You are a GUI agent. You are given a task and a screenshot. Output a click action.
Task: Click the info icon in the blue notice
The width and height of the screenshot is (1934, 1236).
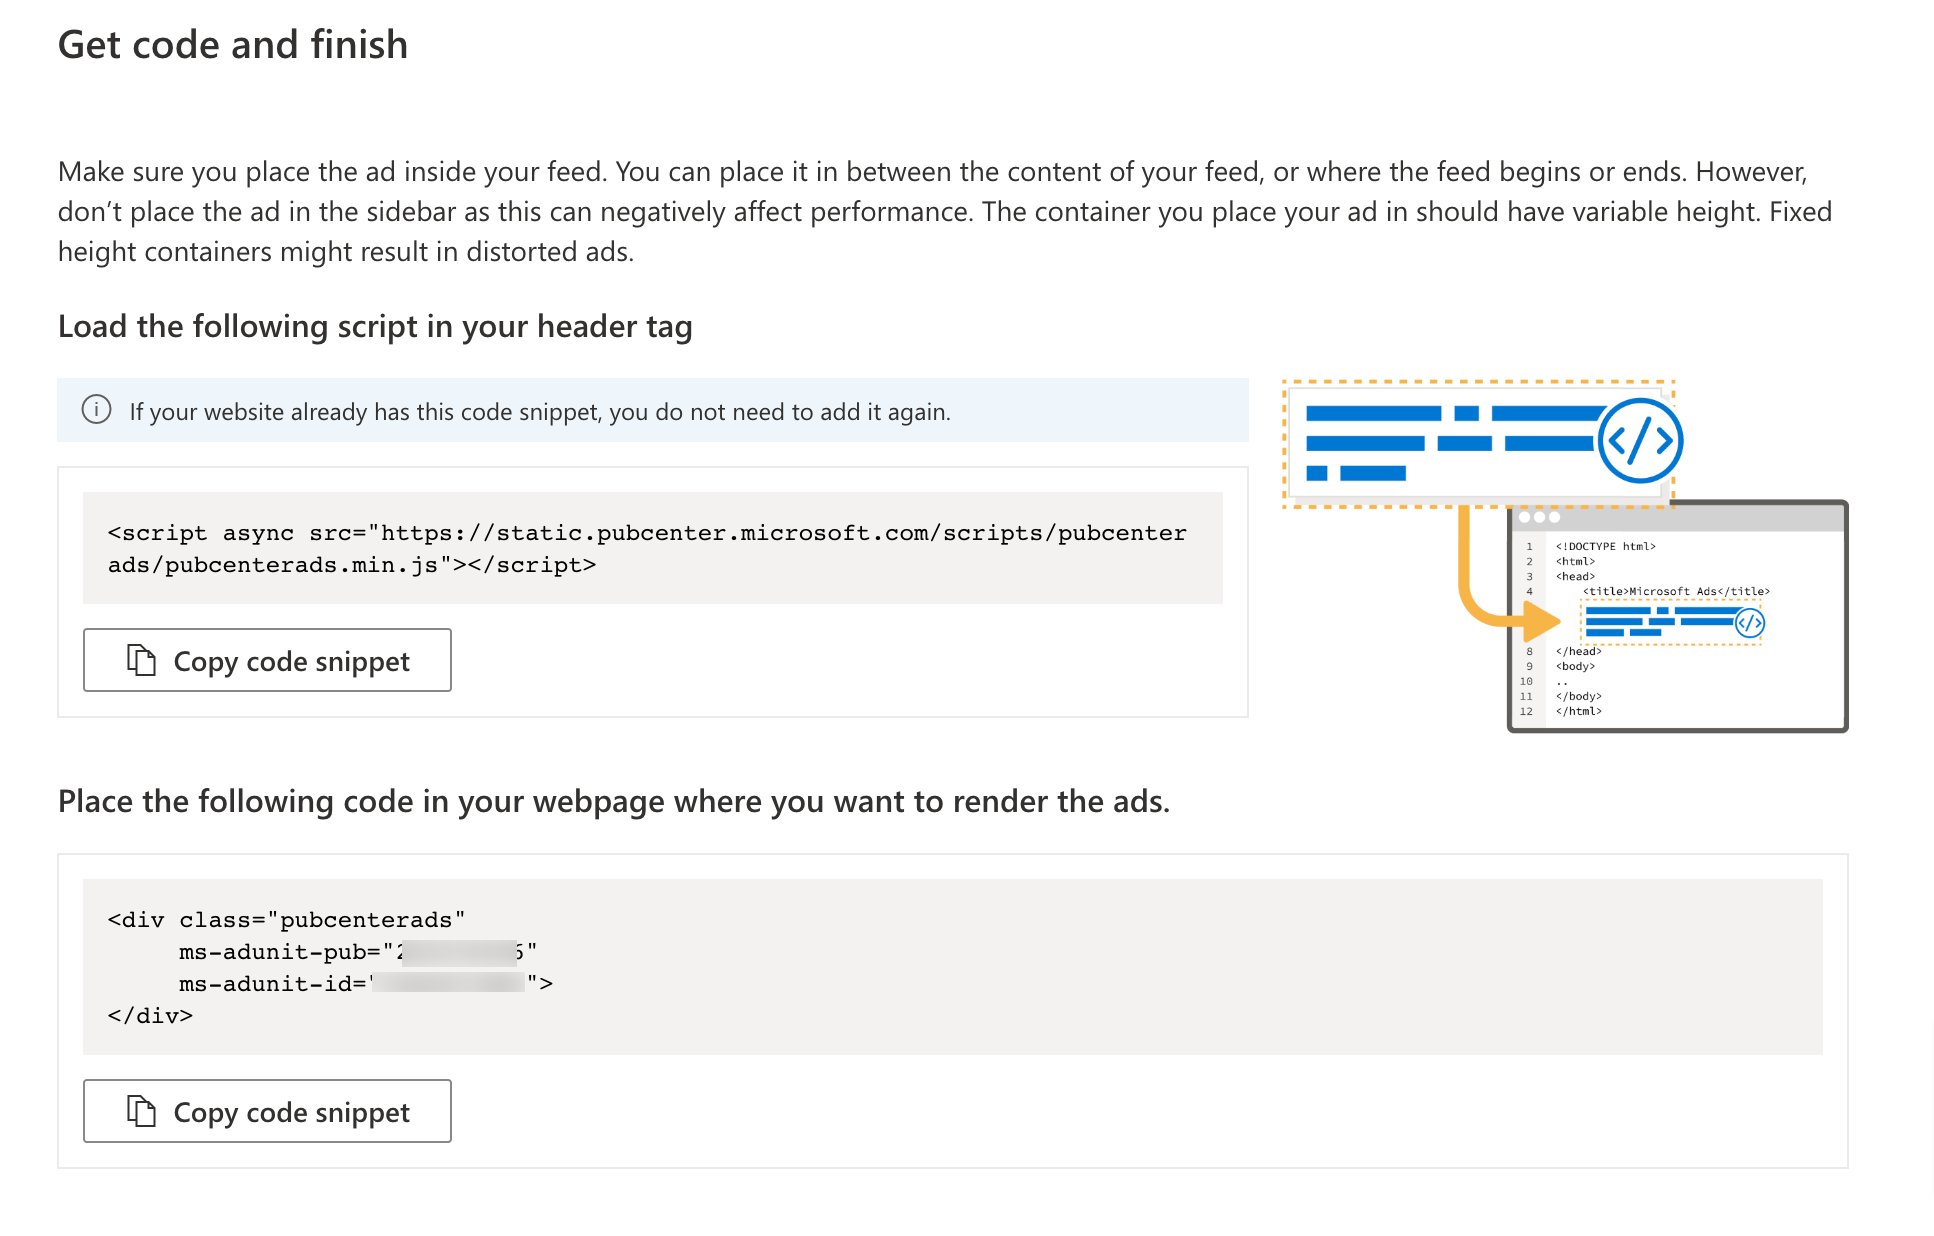96,410
